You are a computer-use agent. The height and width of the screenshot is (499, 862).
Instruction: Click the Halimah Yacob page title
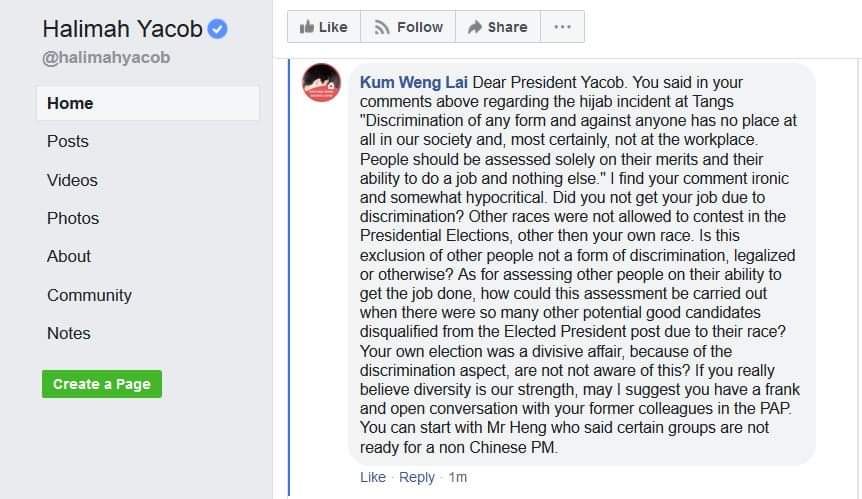121,29
